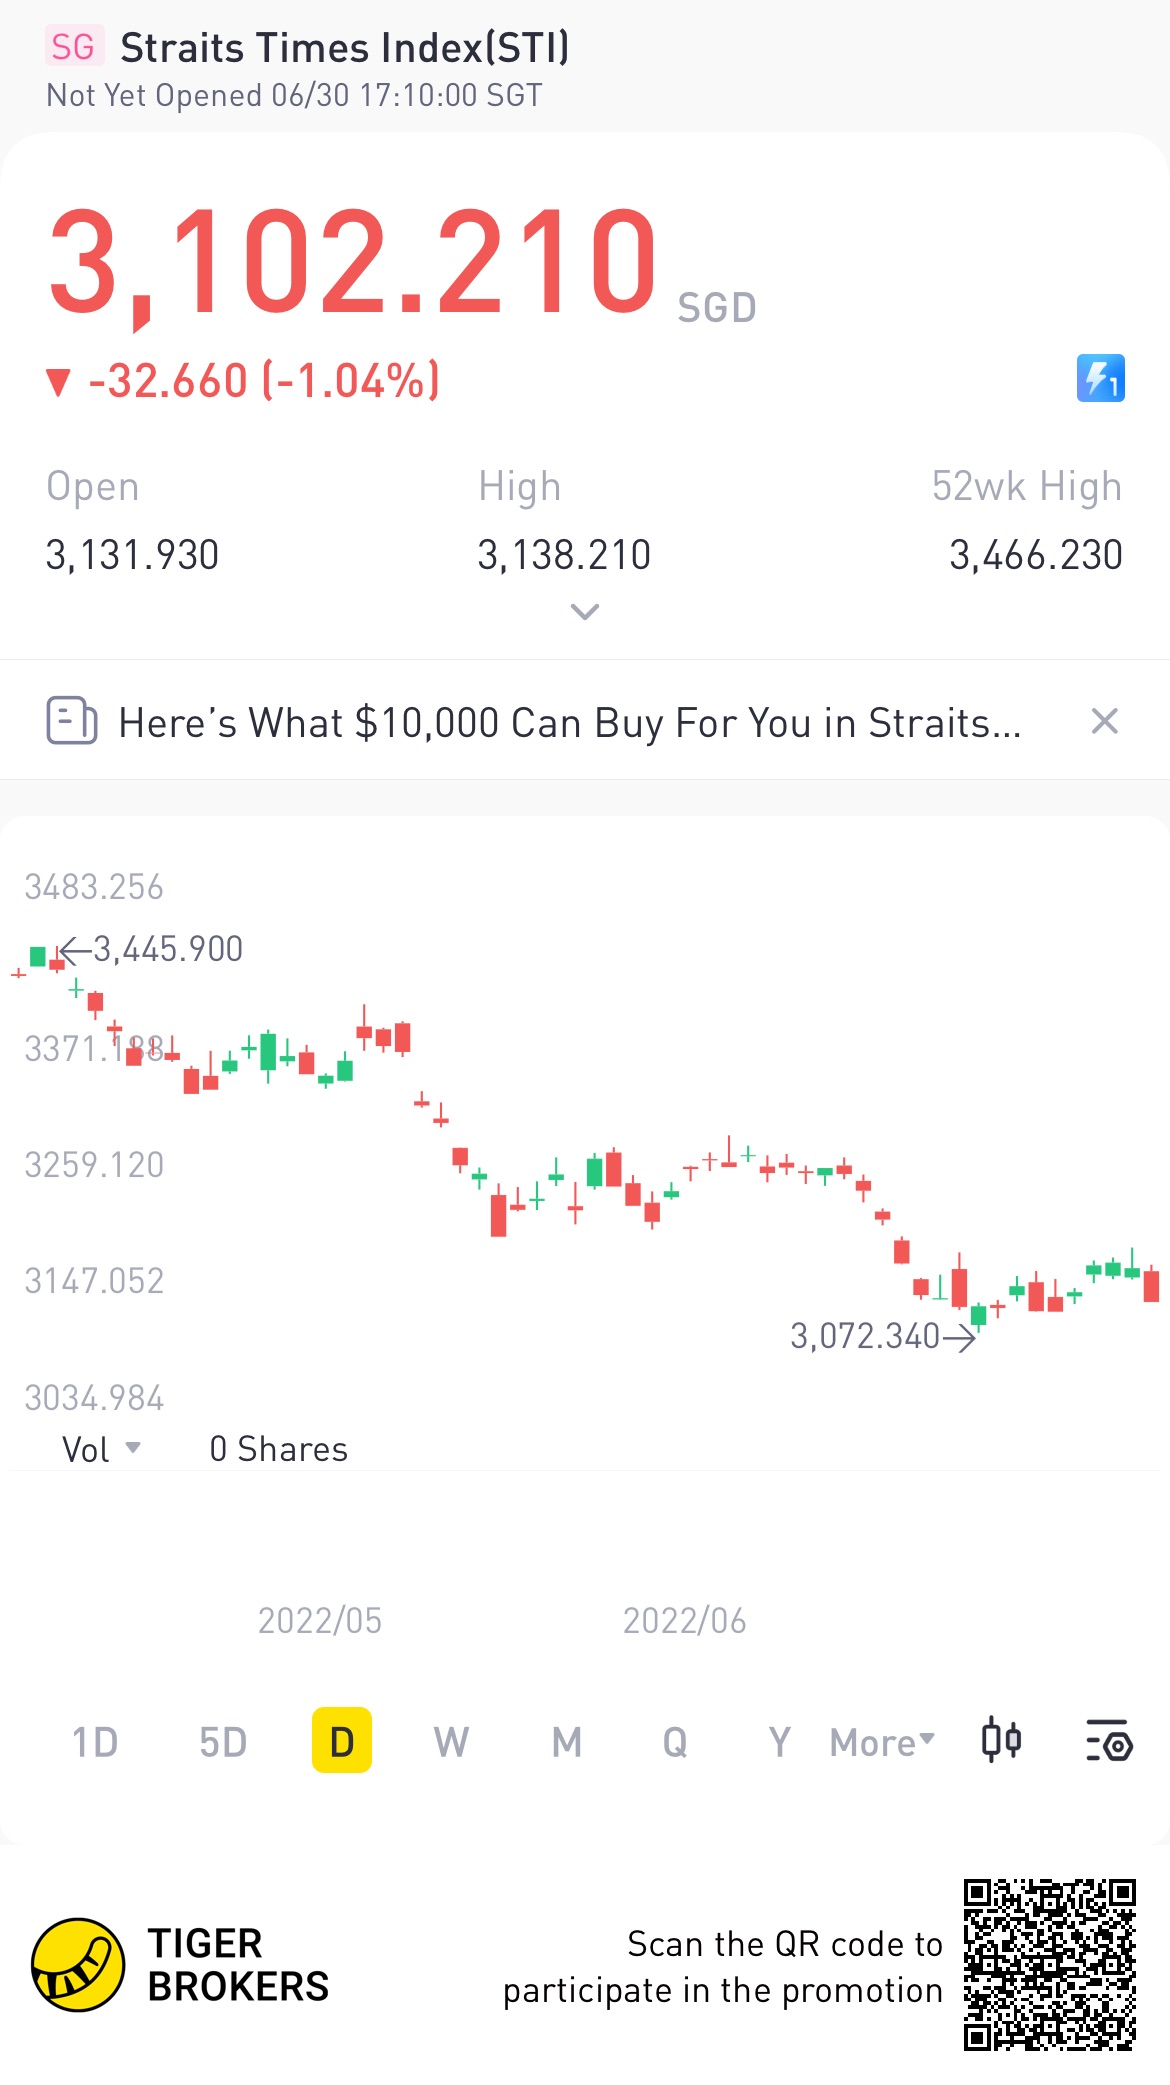Open the candlestick chart type icon
This screenshot has height=2085, width=1170.
pyautogui.click(x=1000, y=1741)
